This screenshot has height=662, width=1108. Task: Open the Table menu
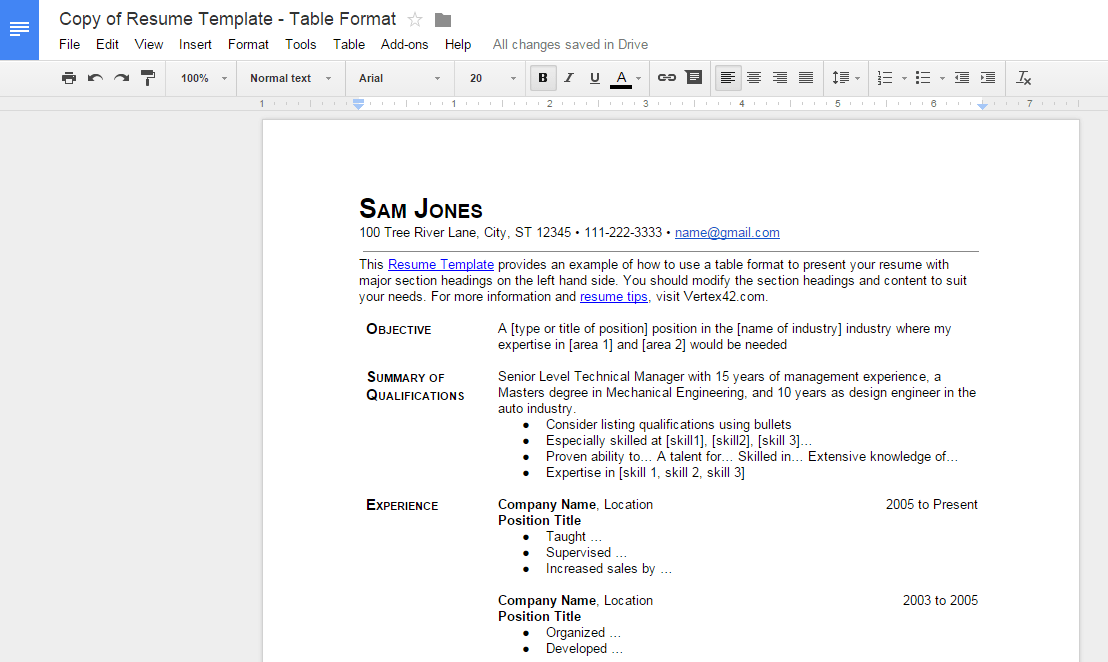[349, 45]
